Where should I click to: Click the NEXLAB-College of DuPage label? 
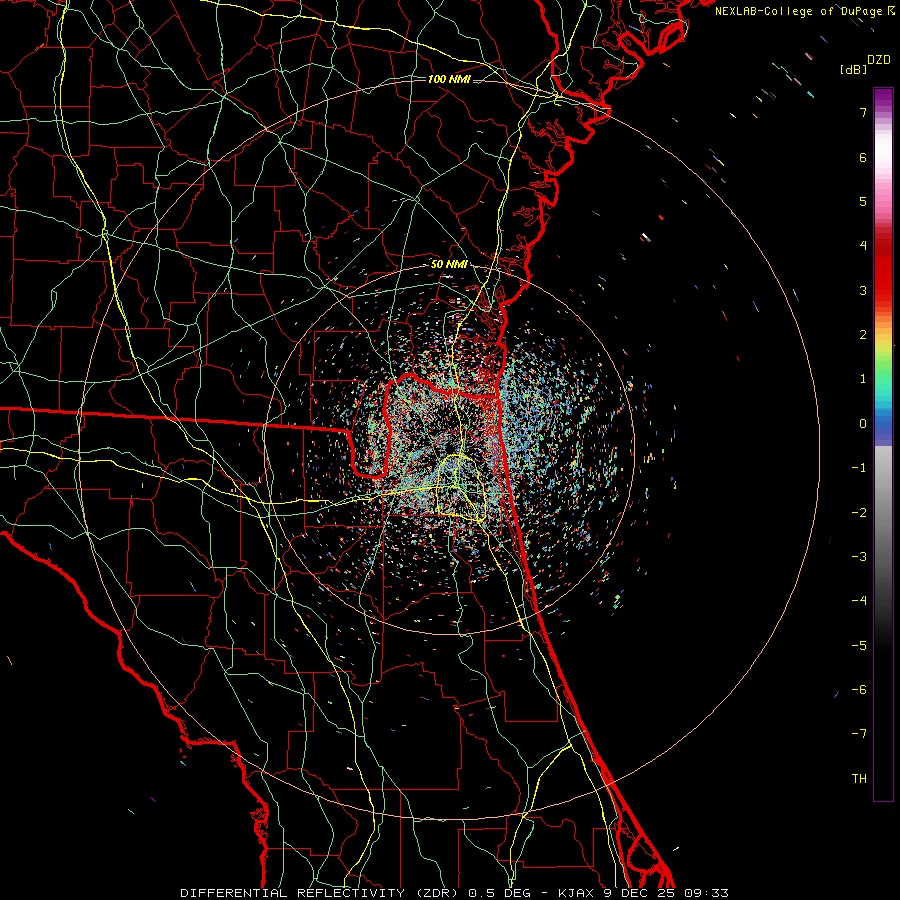click(x=800, y=11)
